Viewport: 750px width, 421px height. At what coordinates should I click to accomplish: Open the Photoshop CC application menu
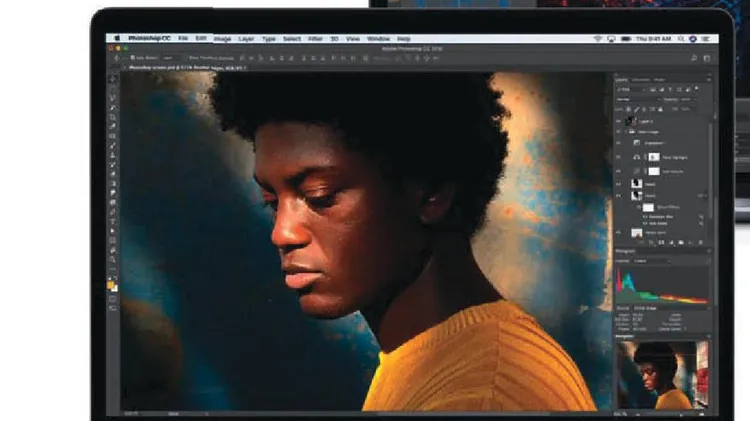[149, 38]
